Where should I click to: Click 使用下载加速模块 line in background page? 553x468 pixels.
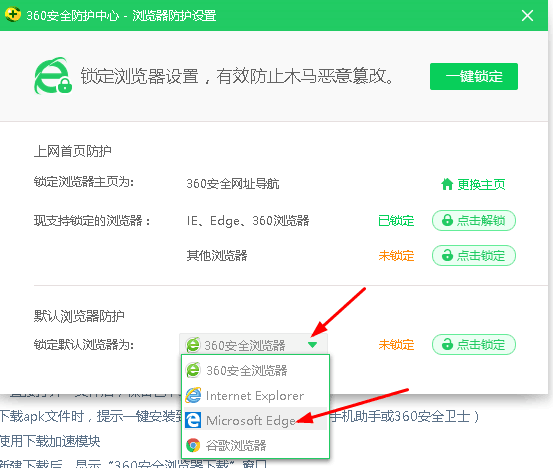coord(50,441)
